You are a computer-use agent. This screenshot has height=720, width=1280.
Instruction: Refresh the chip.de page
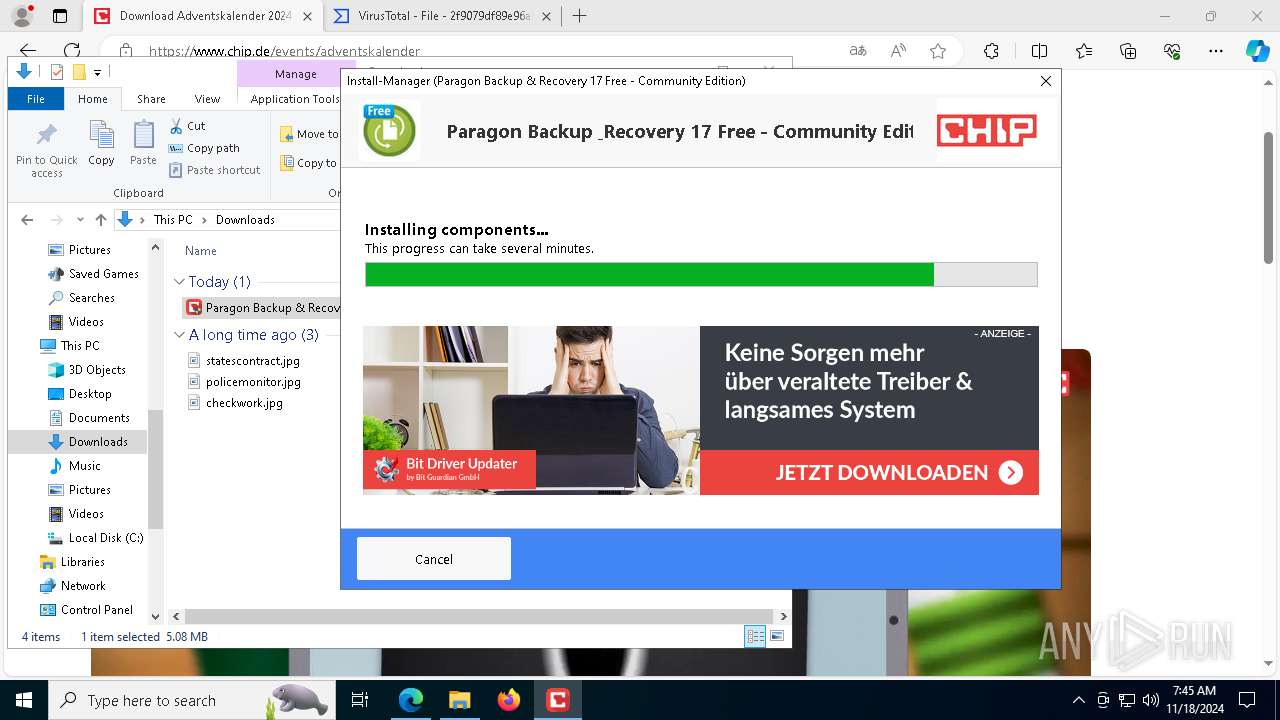point(72,51)
